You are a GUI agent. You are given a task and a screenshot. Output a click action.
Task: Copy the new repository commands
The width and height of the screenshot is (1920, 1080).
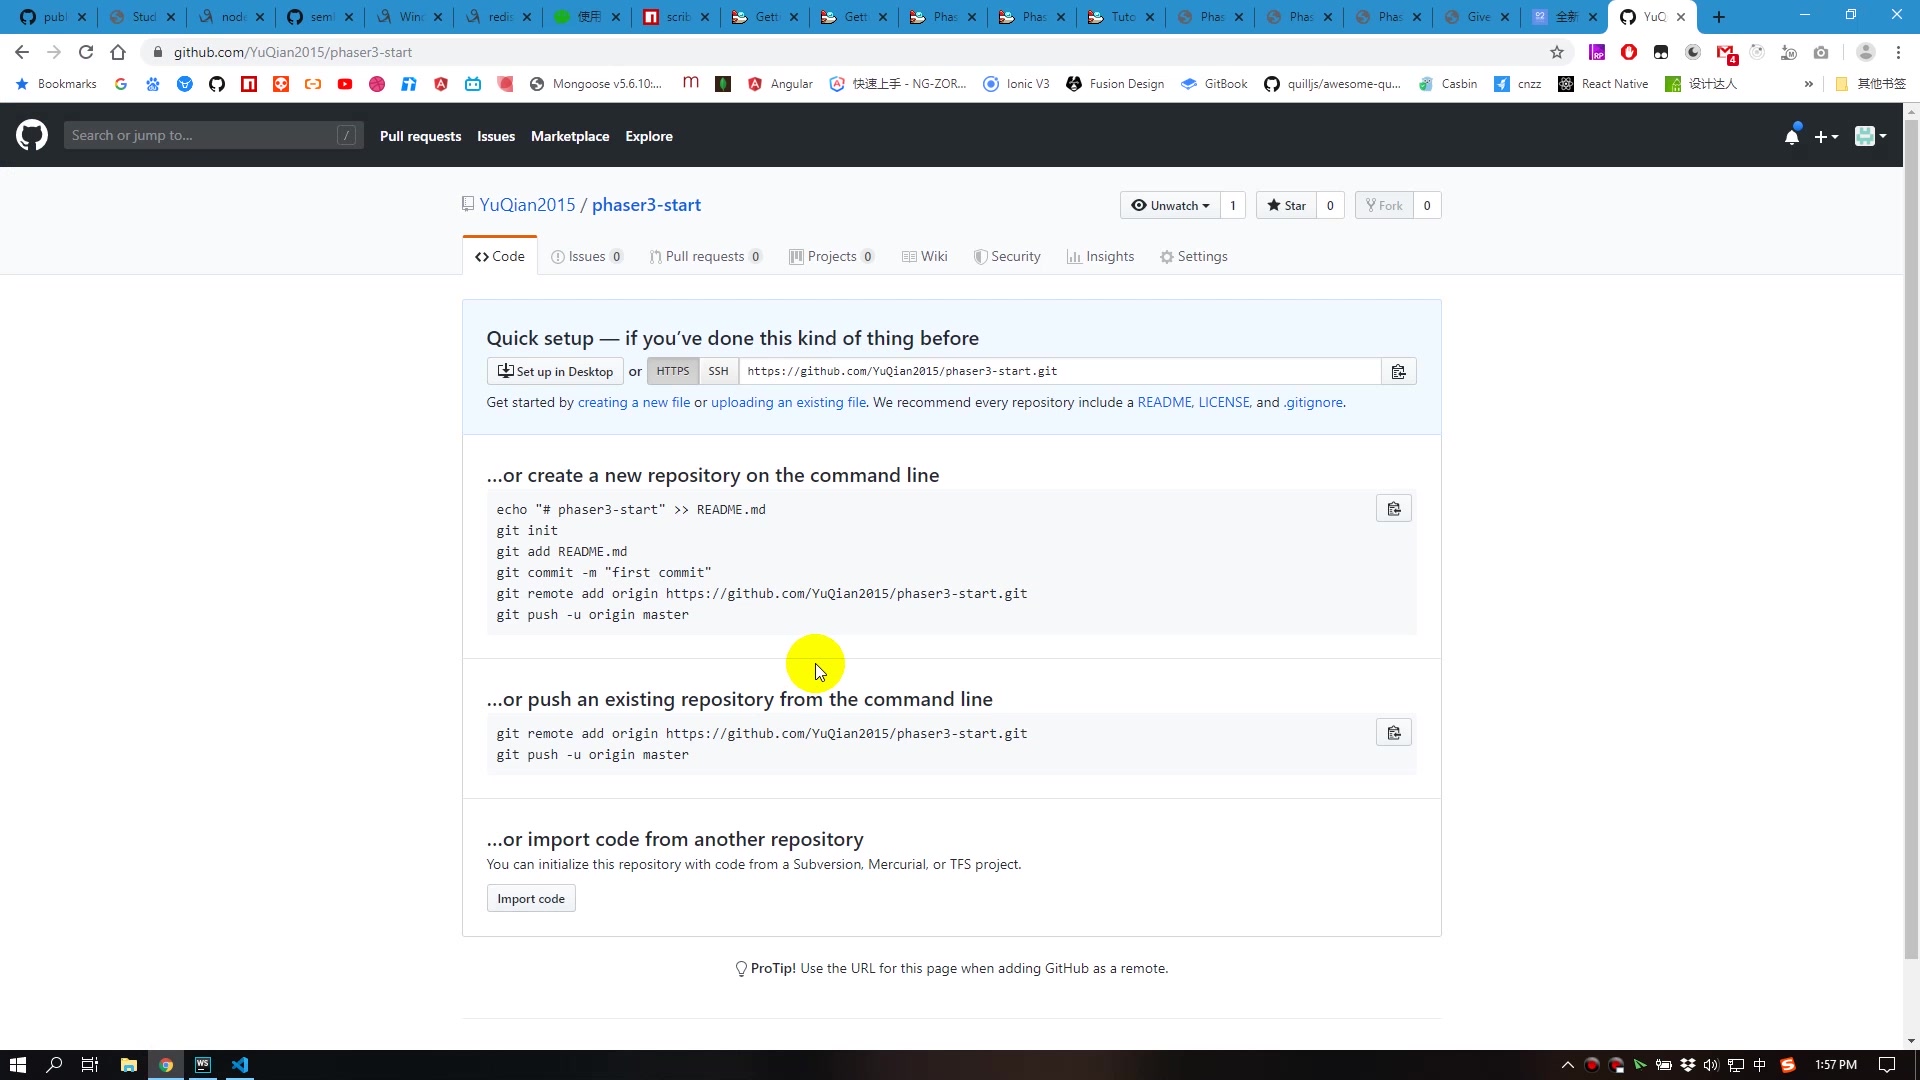[1393, 509]
